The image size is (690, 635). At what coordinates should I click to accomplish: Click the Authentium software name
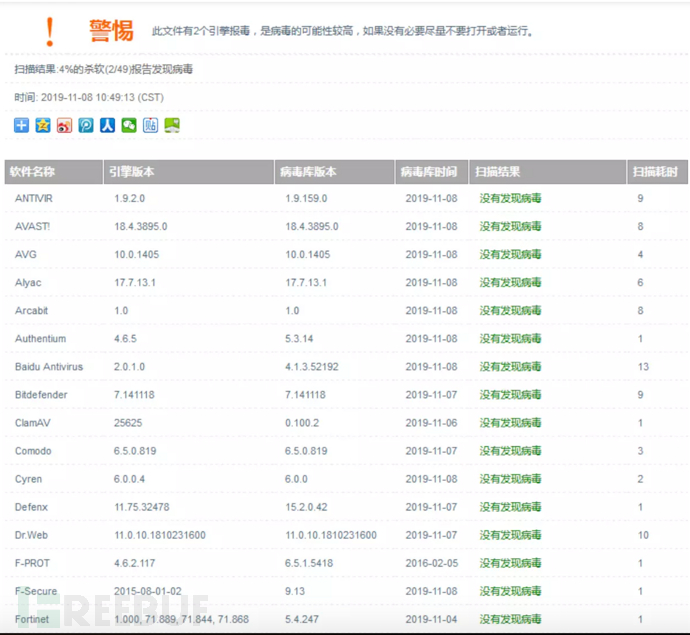40,339
